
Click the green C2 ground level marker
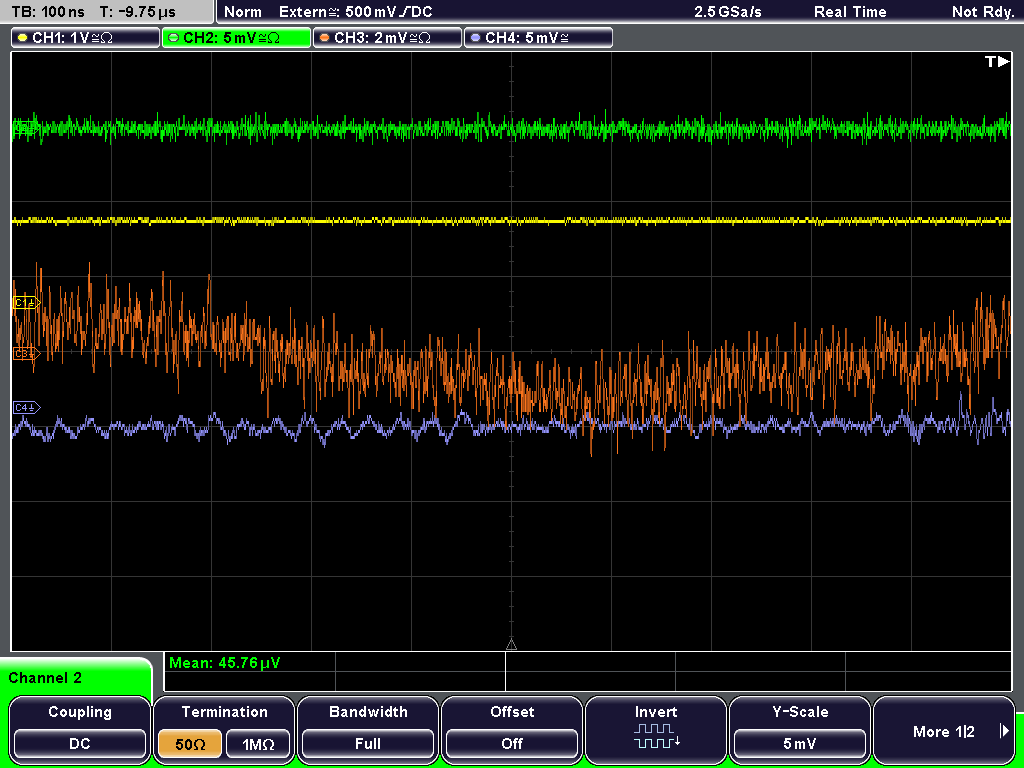tap(25, 129)
